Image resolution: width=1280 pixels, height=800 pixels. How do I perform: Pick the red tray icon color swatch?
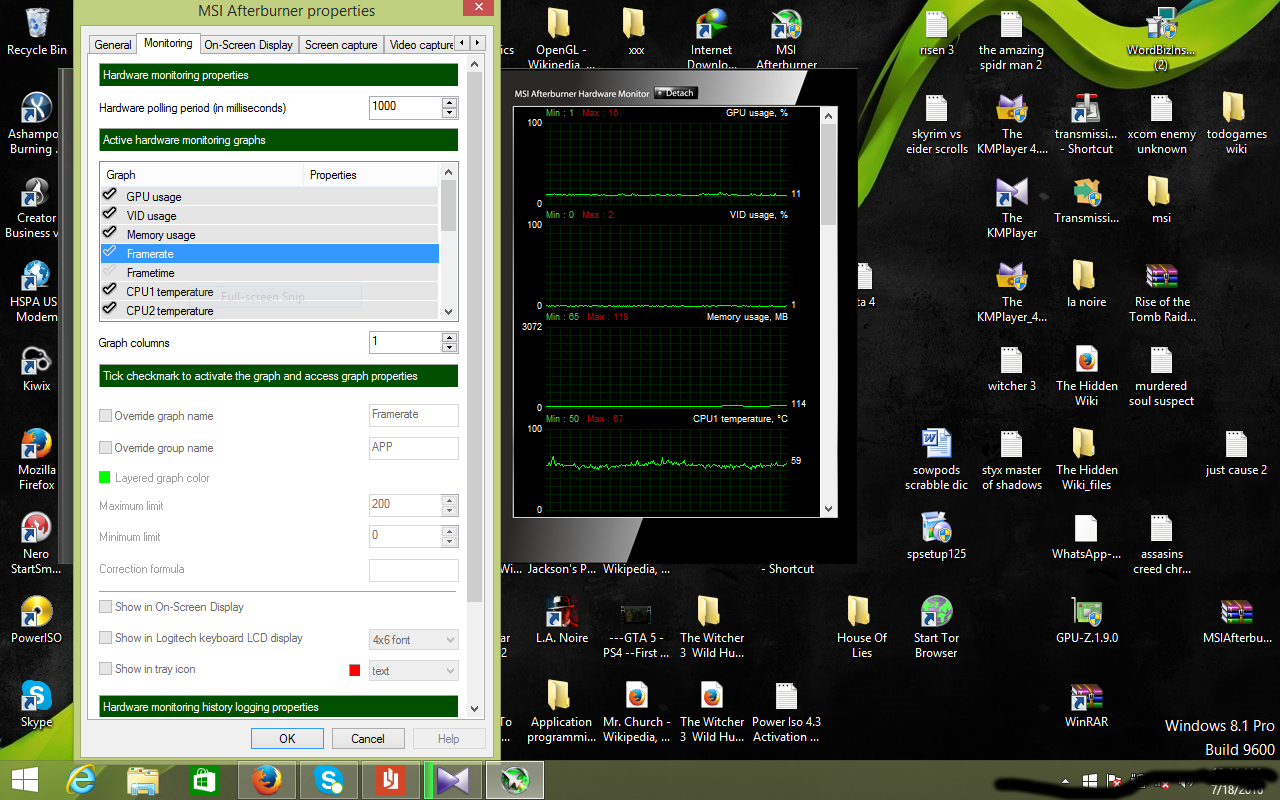point(354,670)
